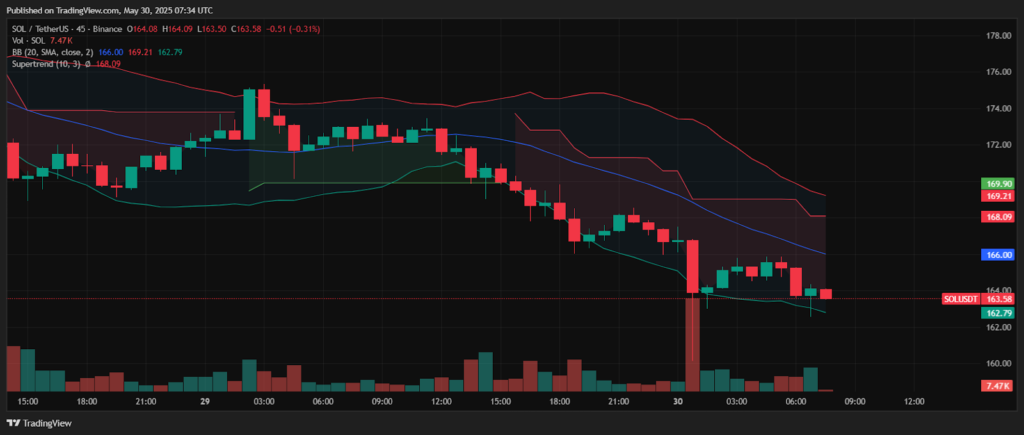This screenshot has height=435, width=1024.
Task: Click the SOLUSDT symbol tag on price axis
Action: 962,299
